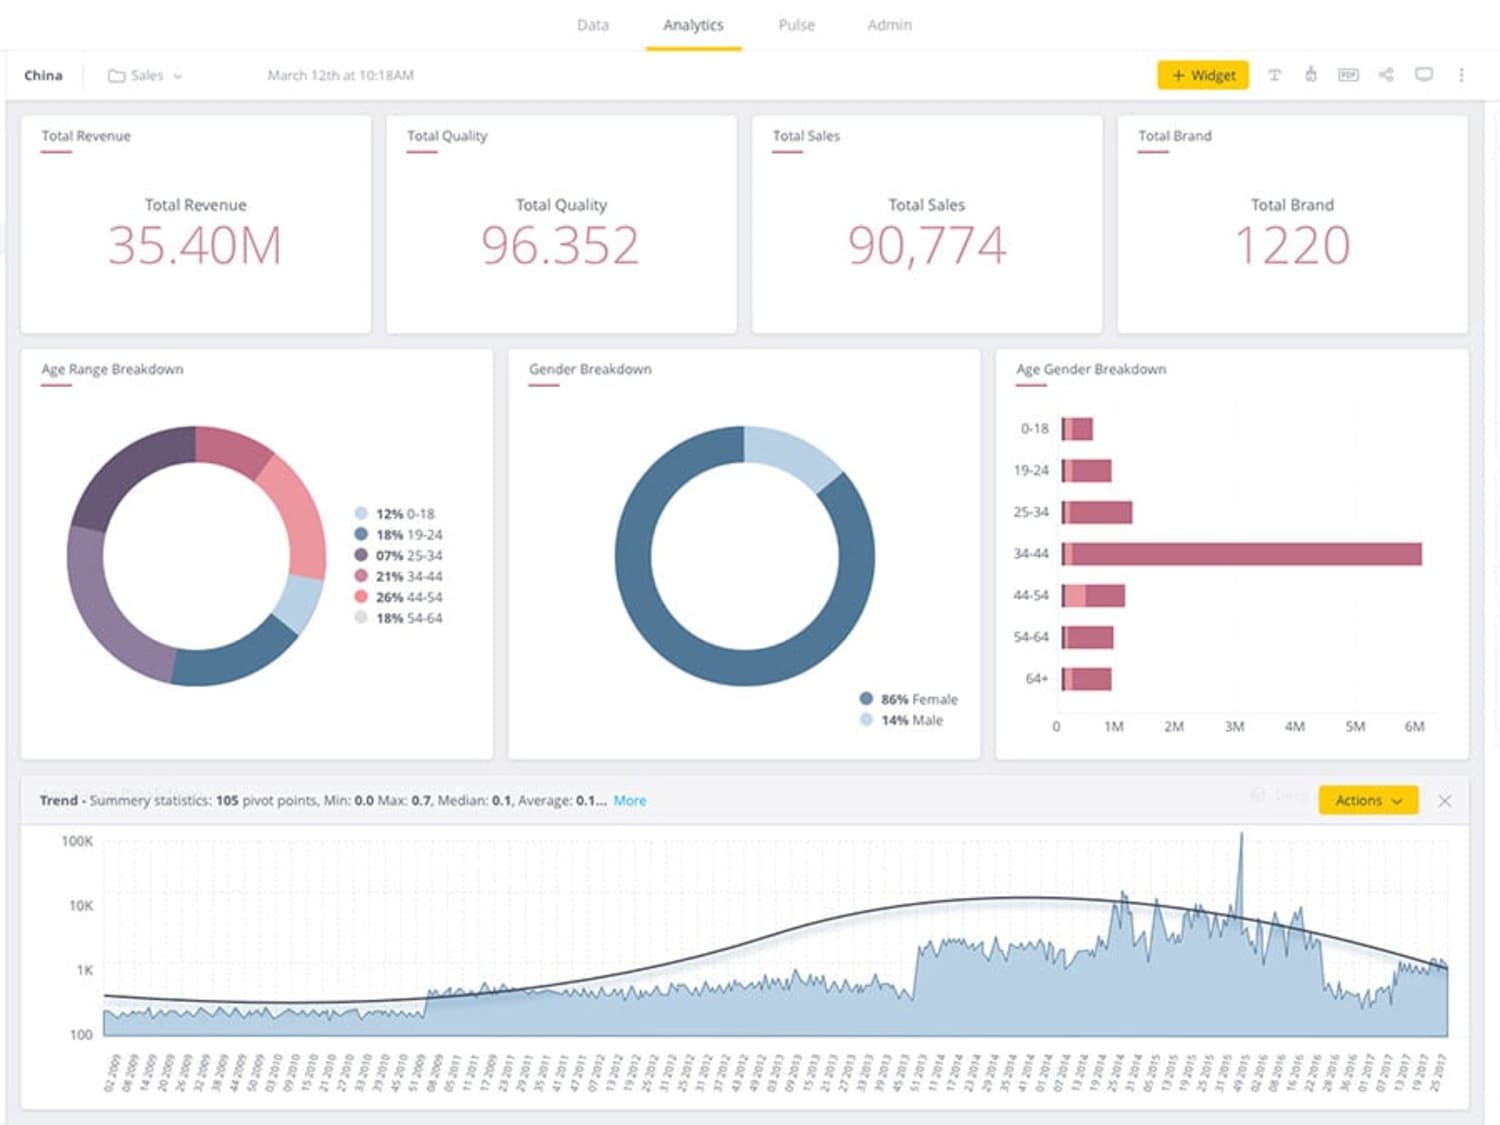Click the 34-44 bar in chart
The height and width of the screenshot is (1125, 1500).
pyautogui.click(x=1241, y=554)
